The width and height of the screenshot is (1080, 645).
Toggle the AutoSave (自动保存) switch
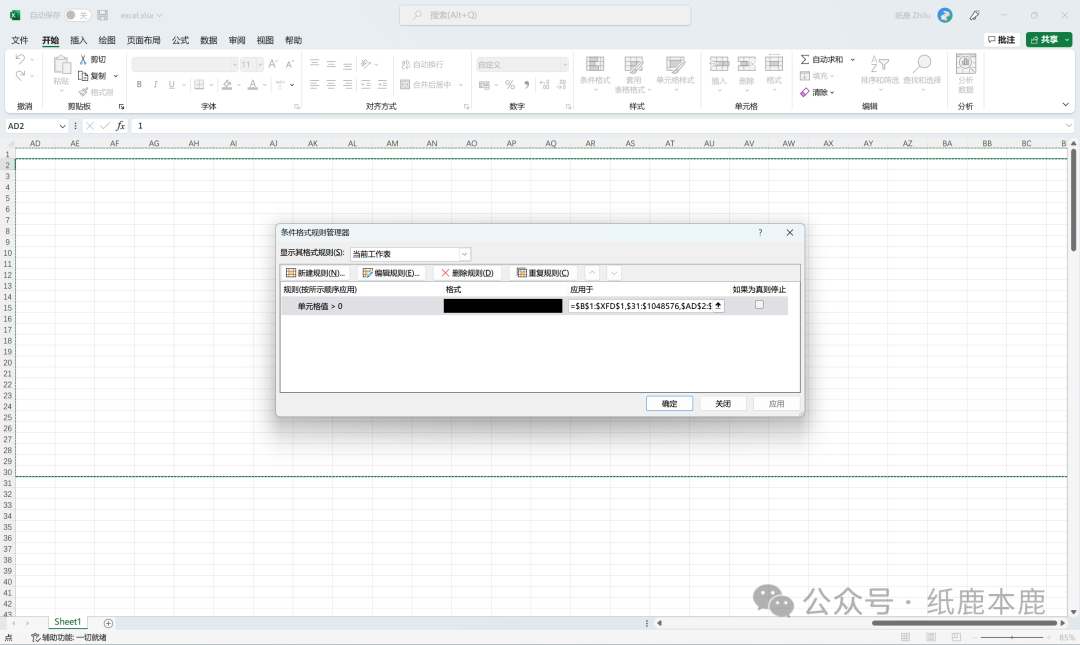(x=77, y=15)
